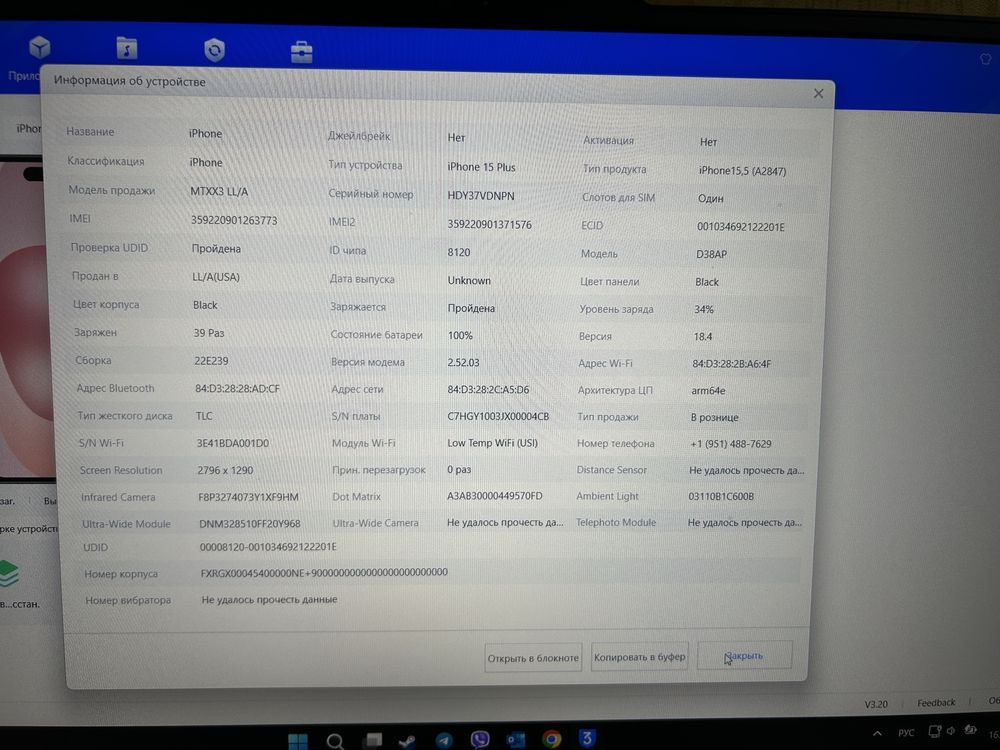Open the backup shield icon in toolbar
This screenshot has width=1000, height=750.
214,50
